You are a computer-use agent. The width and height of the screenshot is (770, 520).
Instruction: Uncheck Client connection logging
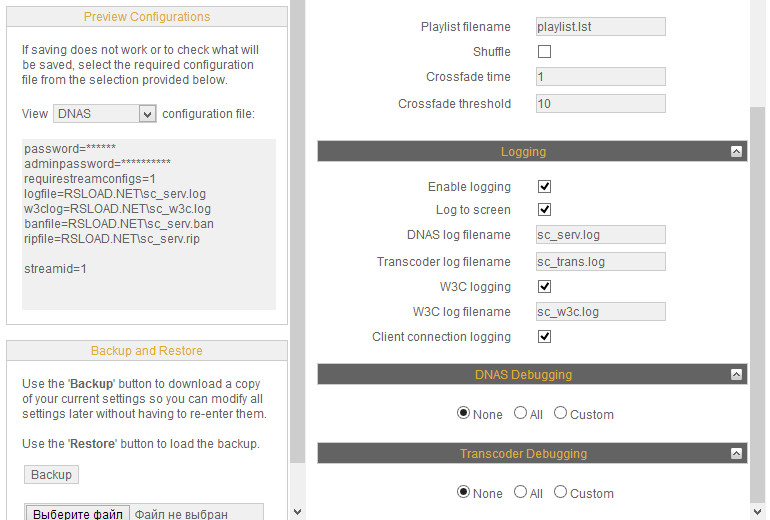(x=544, y=337)
